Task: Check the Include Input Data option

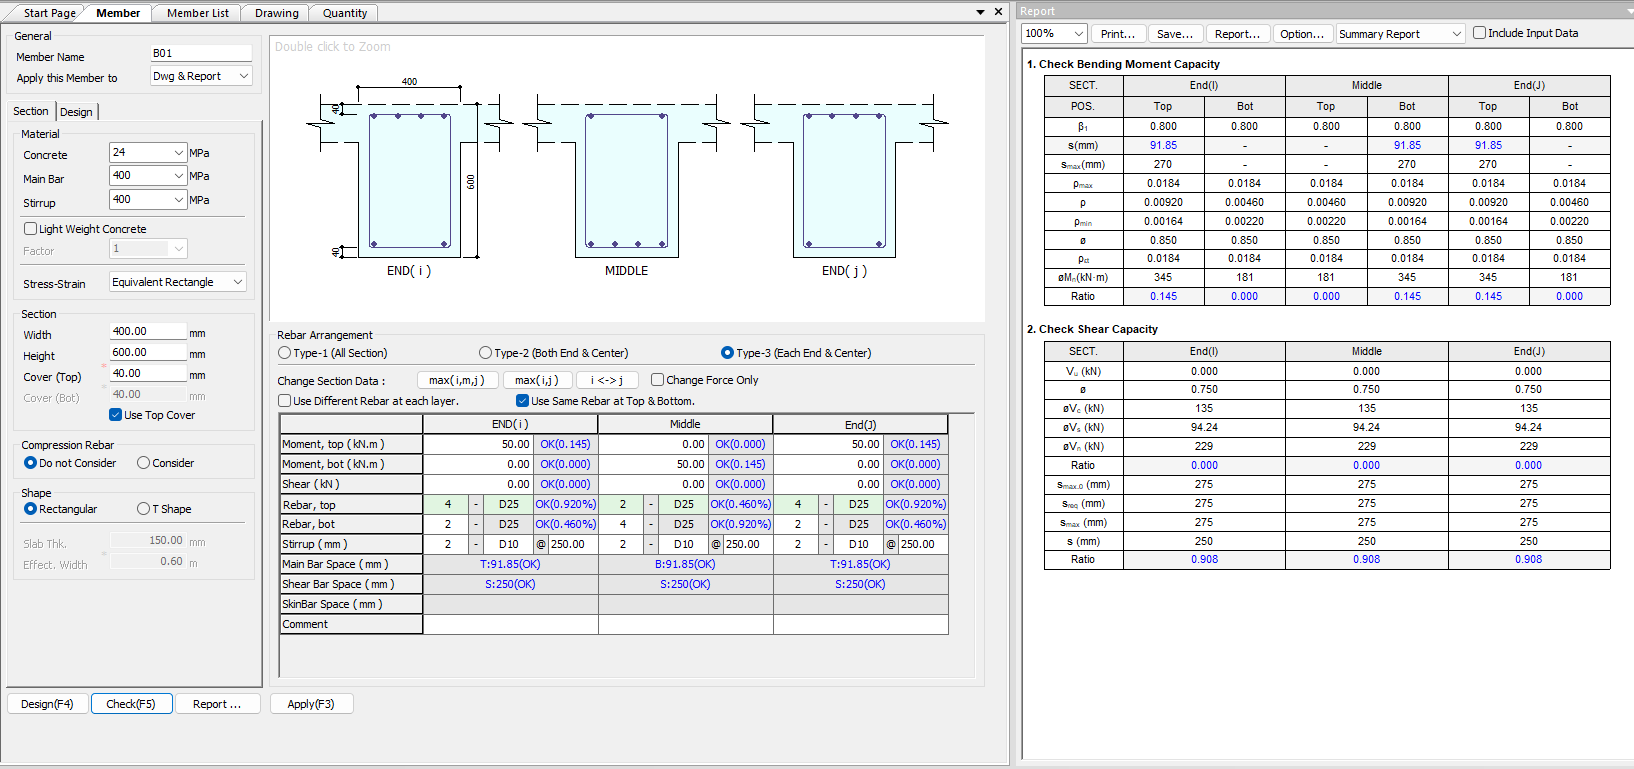Action: pyautogui.click(x=1480, y=33)
